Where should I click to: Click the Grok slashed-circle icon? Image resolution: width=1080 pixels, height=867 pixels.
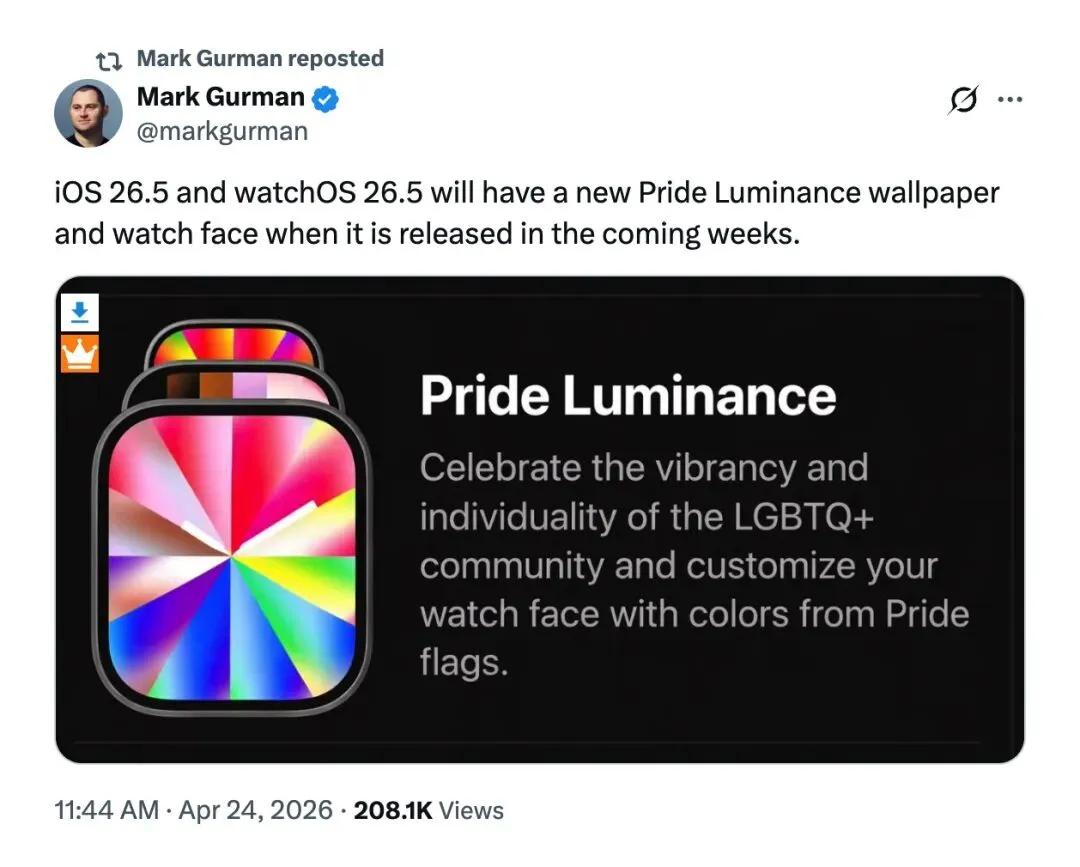963,100
